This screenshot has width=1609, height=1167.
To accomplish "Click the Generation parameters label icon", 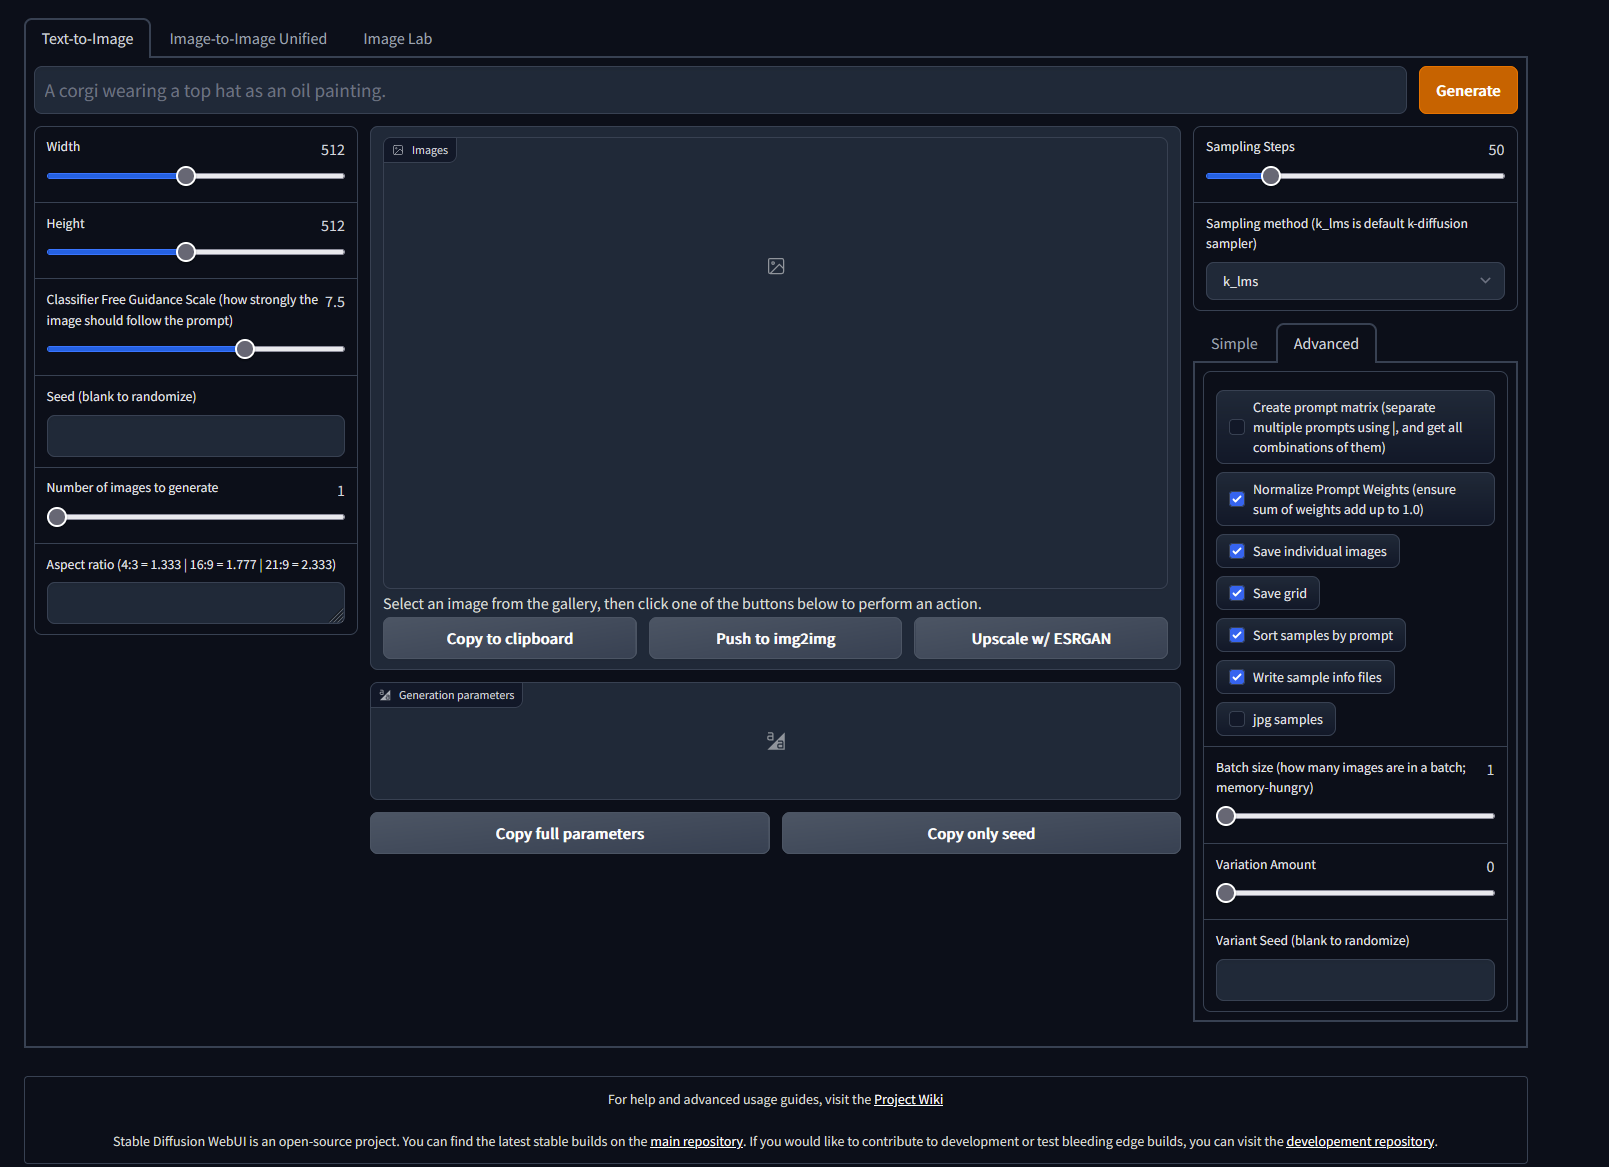I will pyautogui.click(x=385, y=695).
